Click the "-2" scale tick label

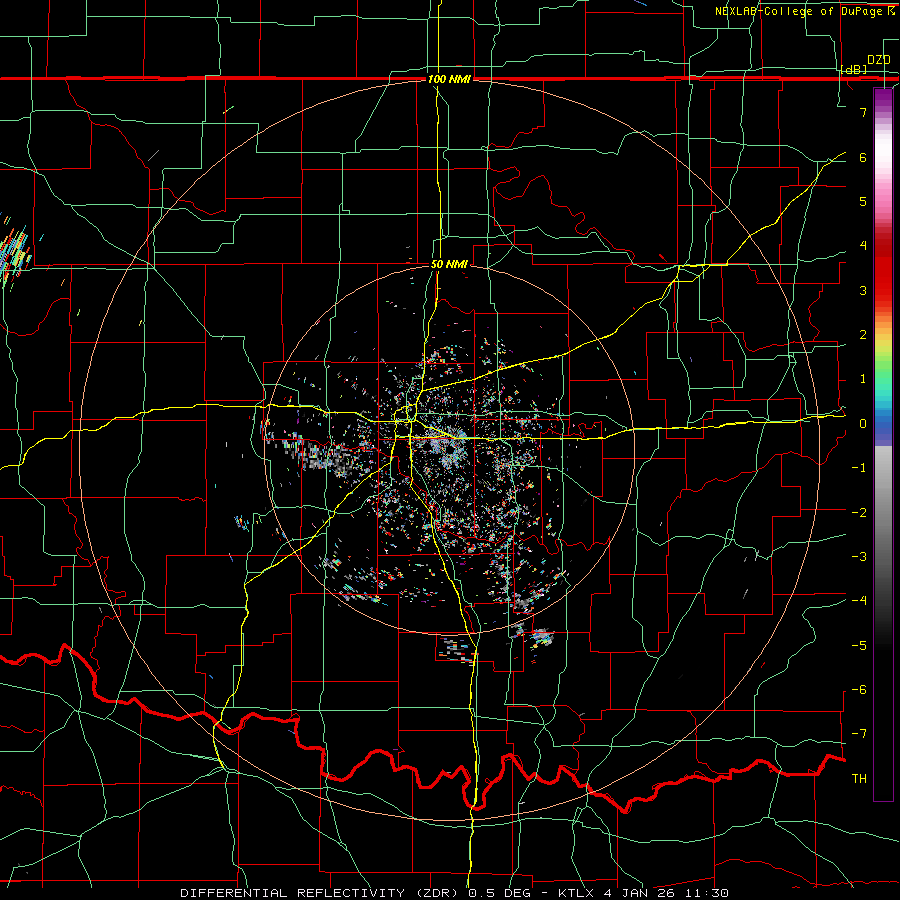pyautogui.click(x=859, y=513)
